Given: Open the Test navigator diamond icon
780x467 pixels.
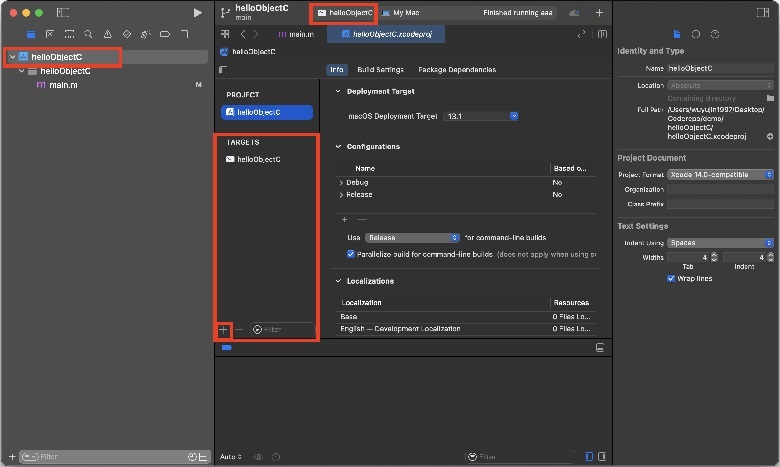Looking at the screenshot, I should pyautogui.click(x=127, y=34).
